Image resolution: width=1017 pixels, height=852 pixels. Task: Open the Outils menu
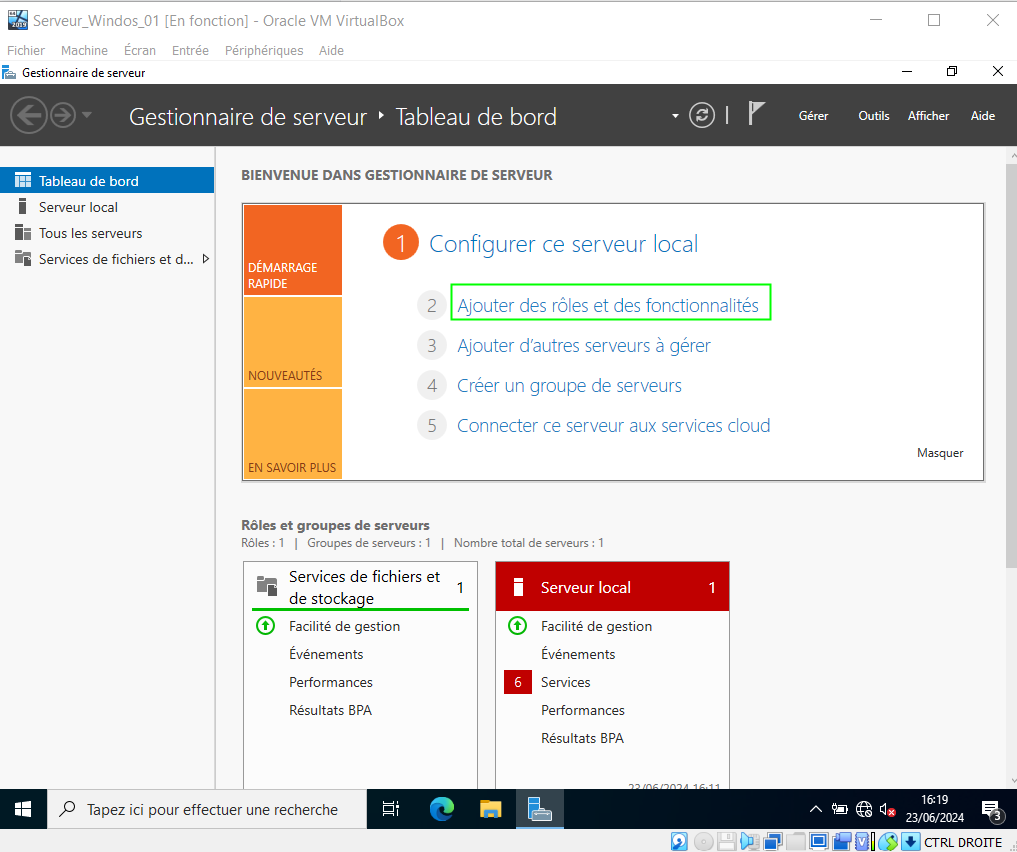click(873, 116)
